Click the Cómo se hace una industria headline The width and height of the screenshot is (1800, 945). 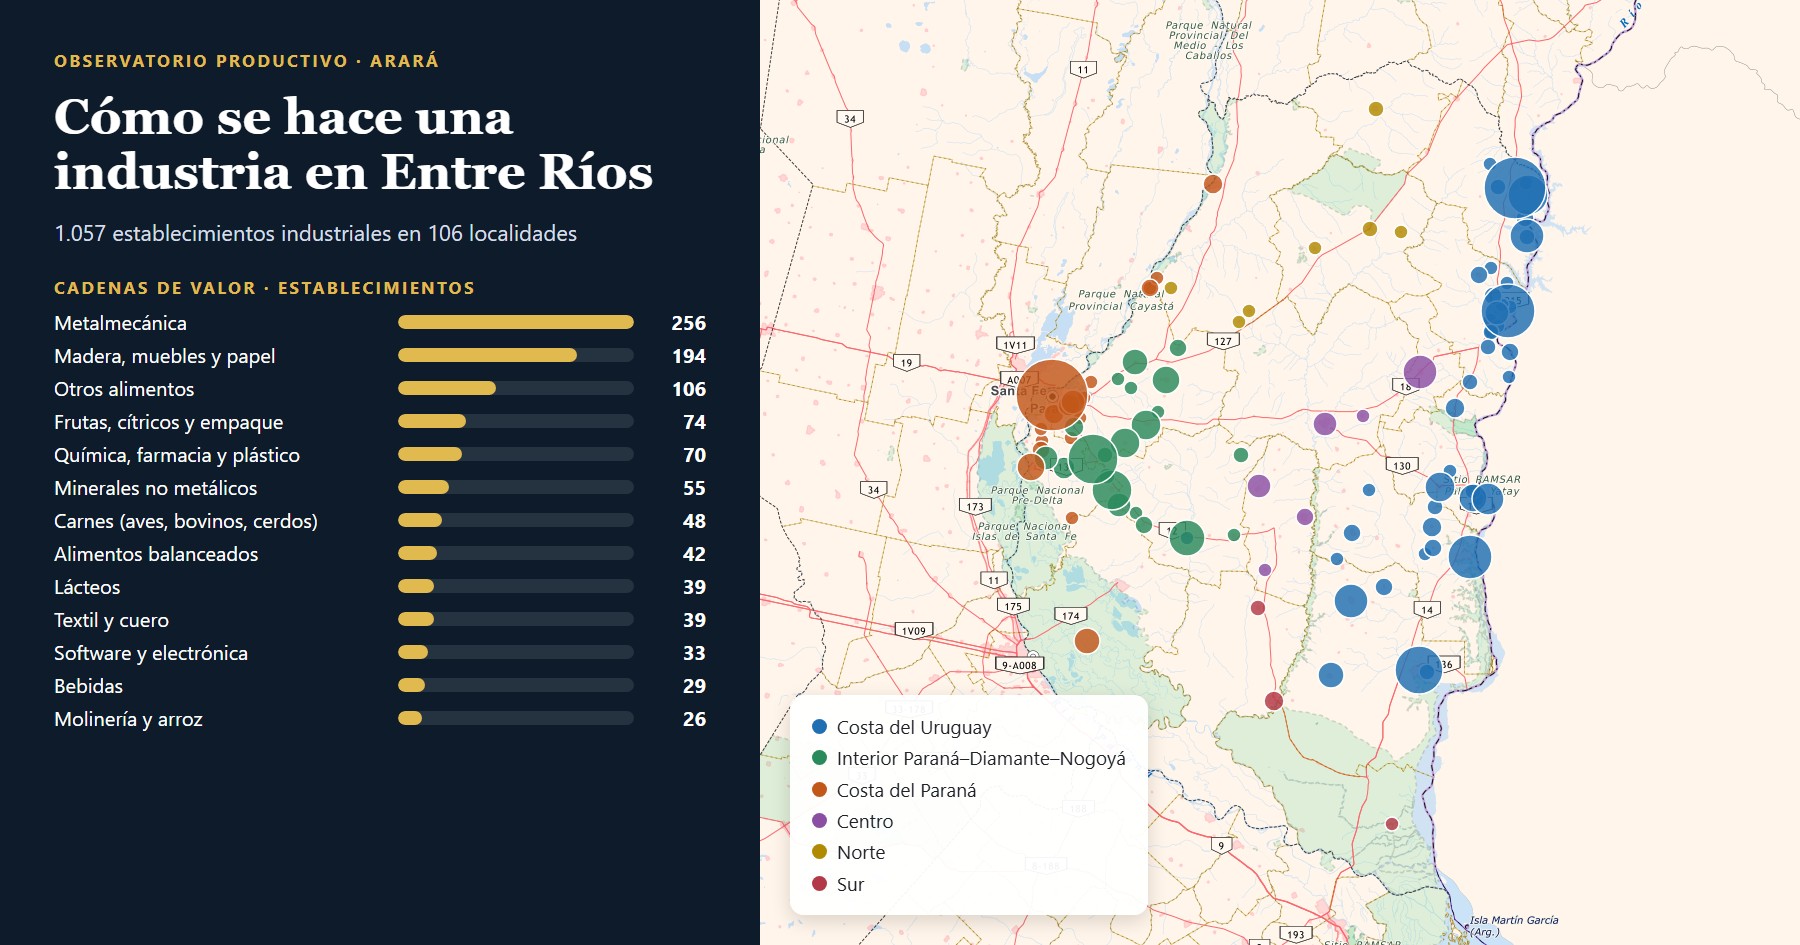coord(353,144)
